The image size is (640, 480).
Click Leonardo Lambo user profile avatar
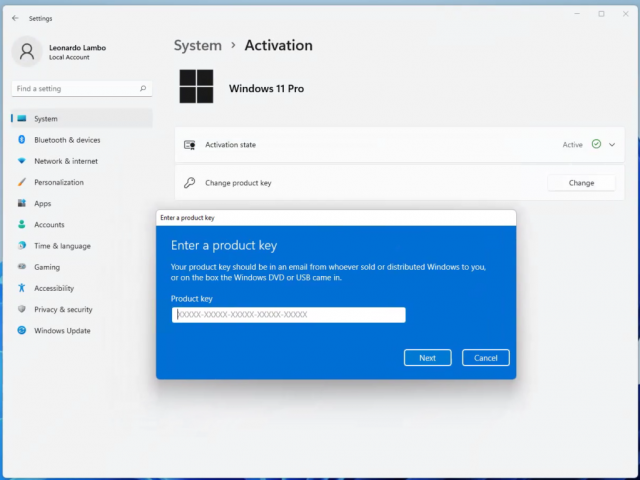pyautogui.click(x=27, y=50)
